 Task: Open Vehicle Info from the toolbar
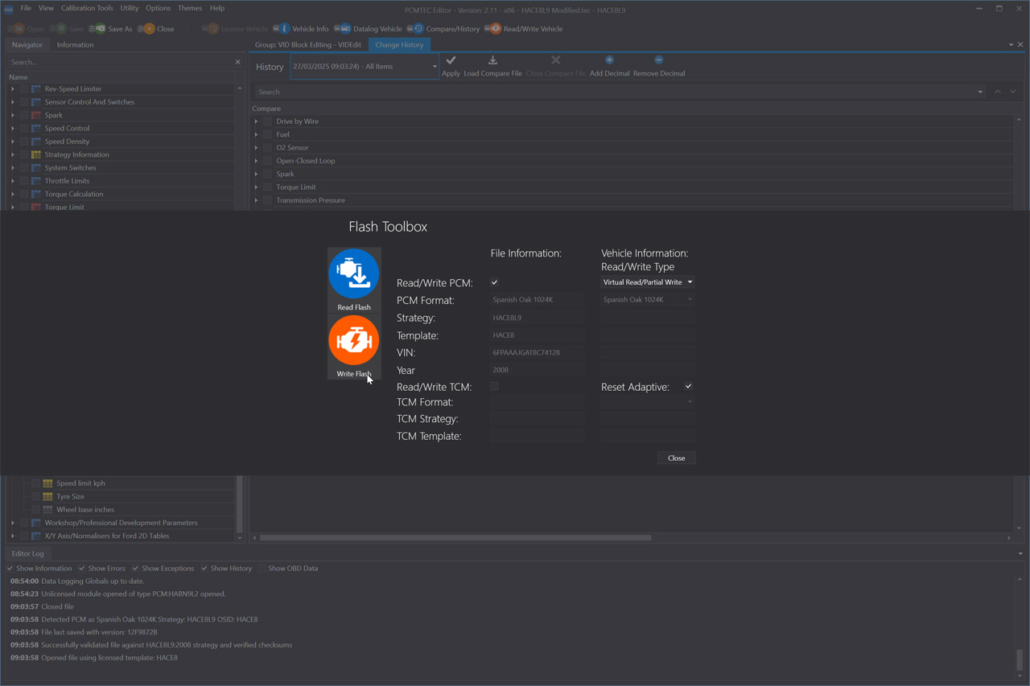click(301, 28)
